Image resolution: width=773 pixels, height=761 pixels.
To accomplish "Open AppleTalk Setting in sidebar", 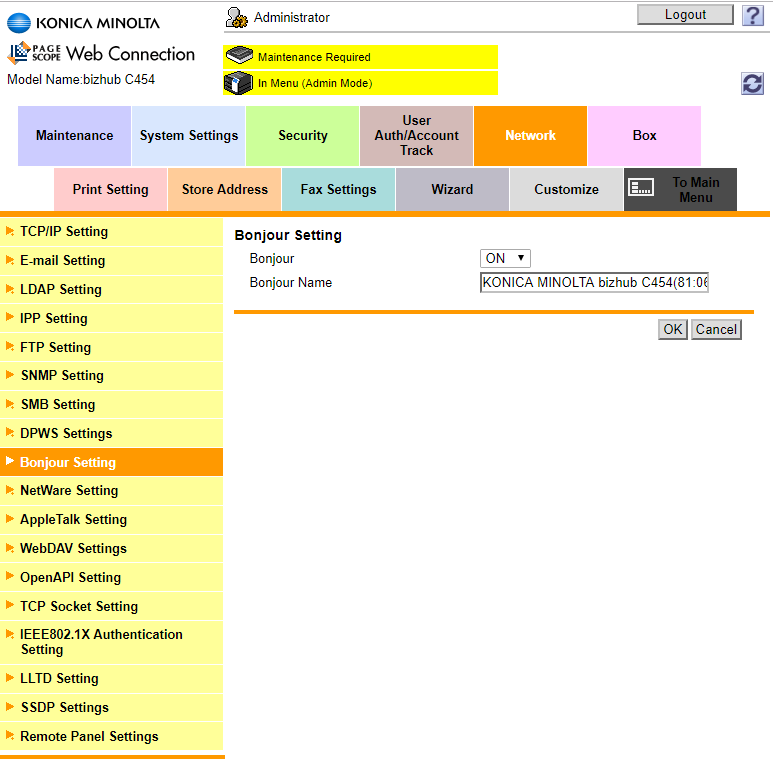I will [111, 519].
